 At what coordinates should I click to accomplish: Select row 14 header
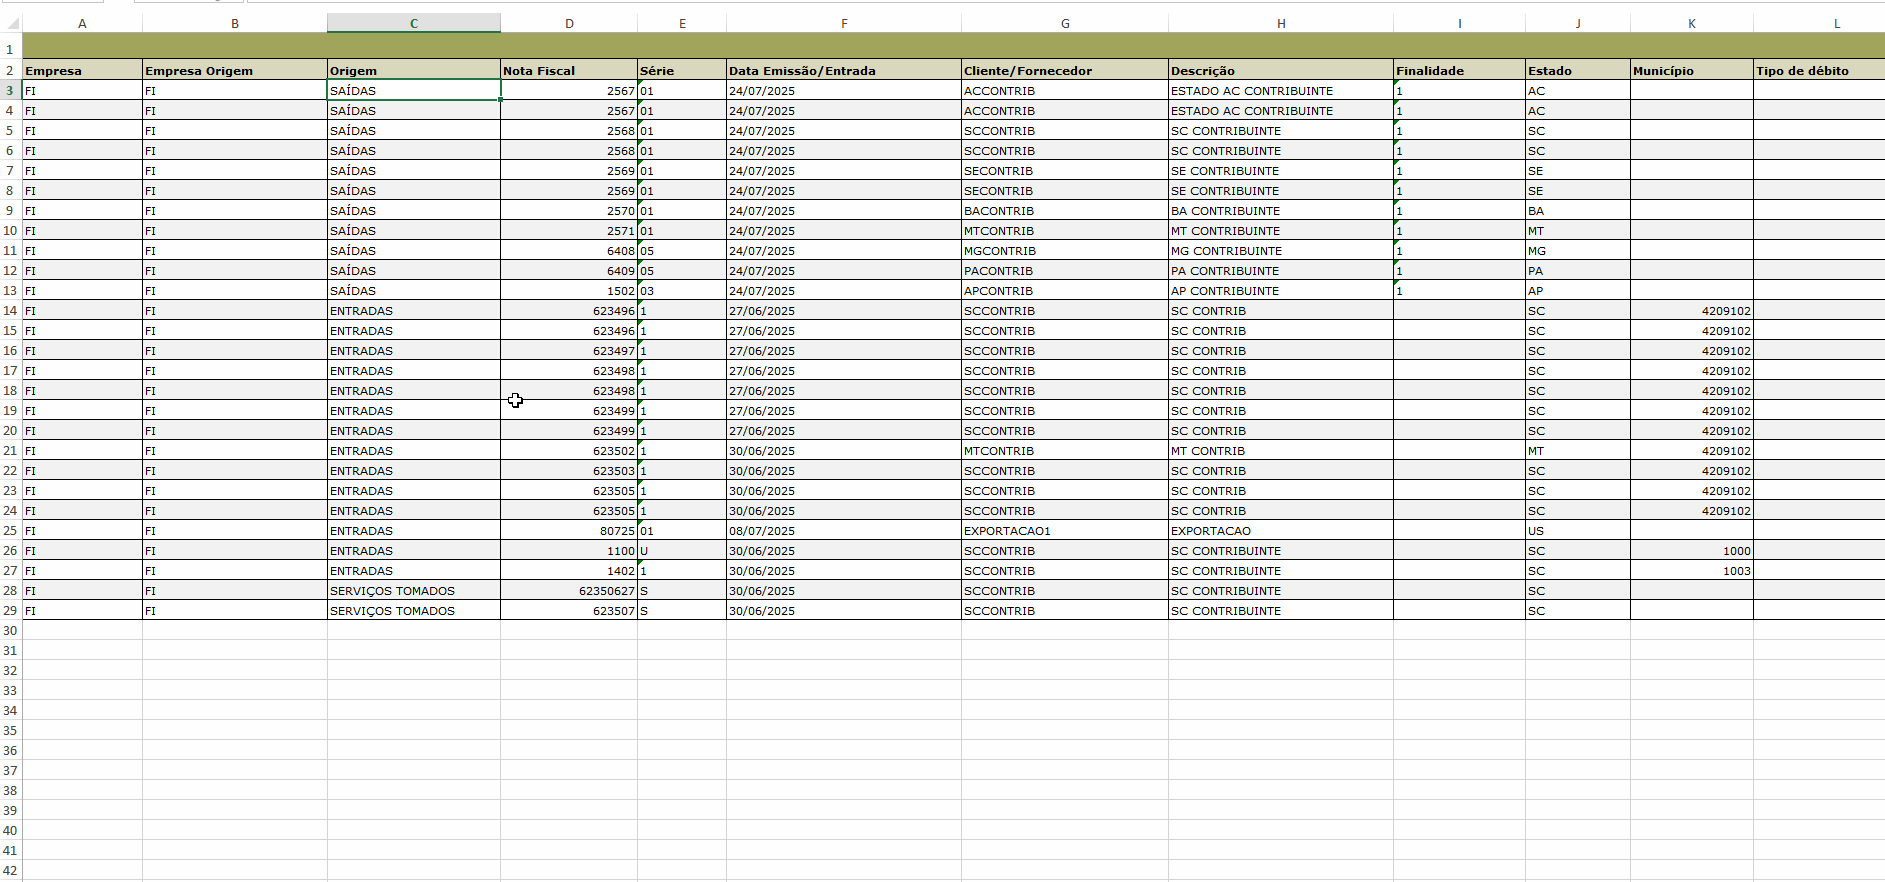10,311
